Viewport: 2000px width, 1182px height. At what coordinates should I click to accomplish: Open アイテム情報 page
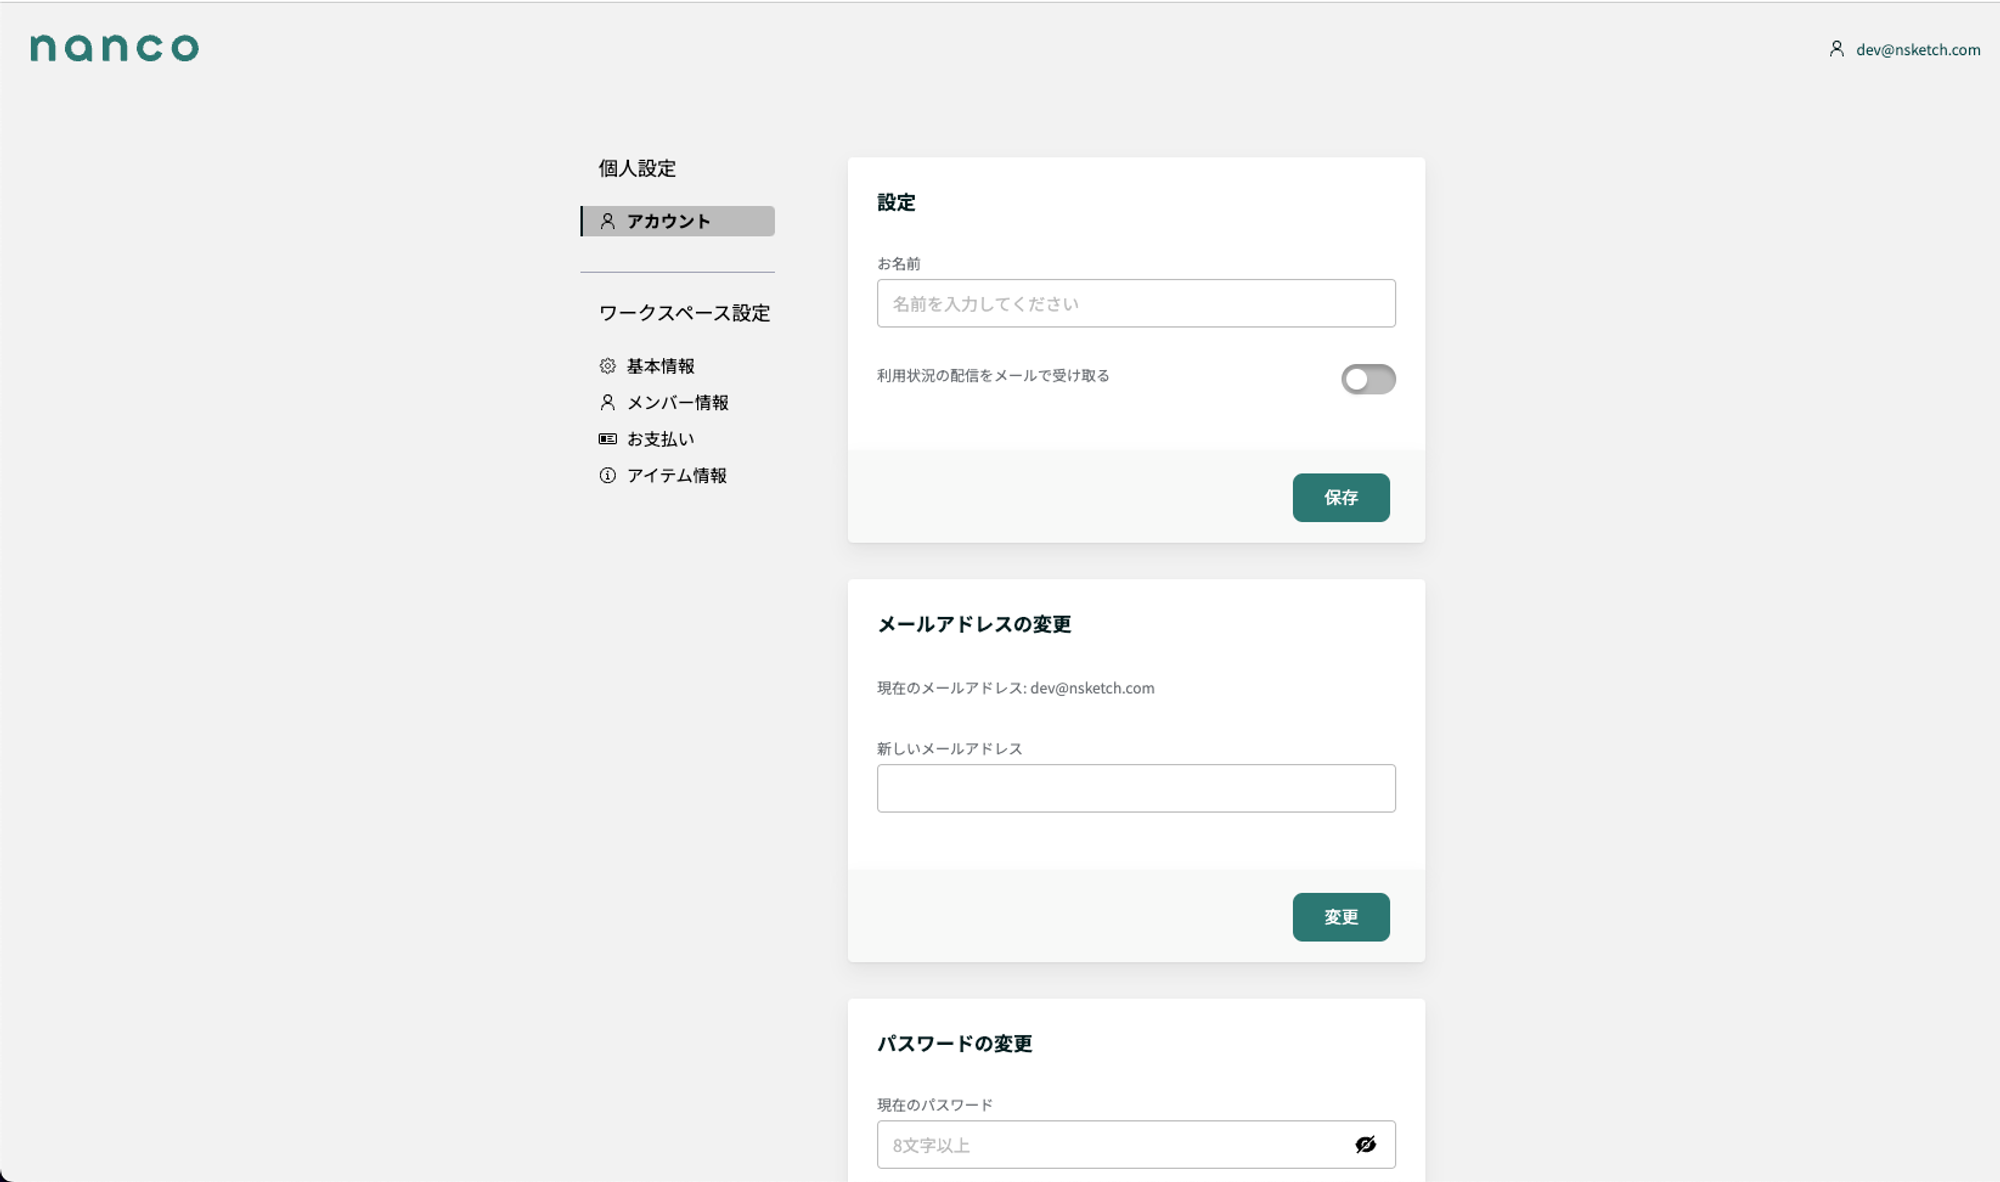tap(677, 475)
